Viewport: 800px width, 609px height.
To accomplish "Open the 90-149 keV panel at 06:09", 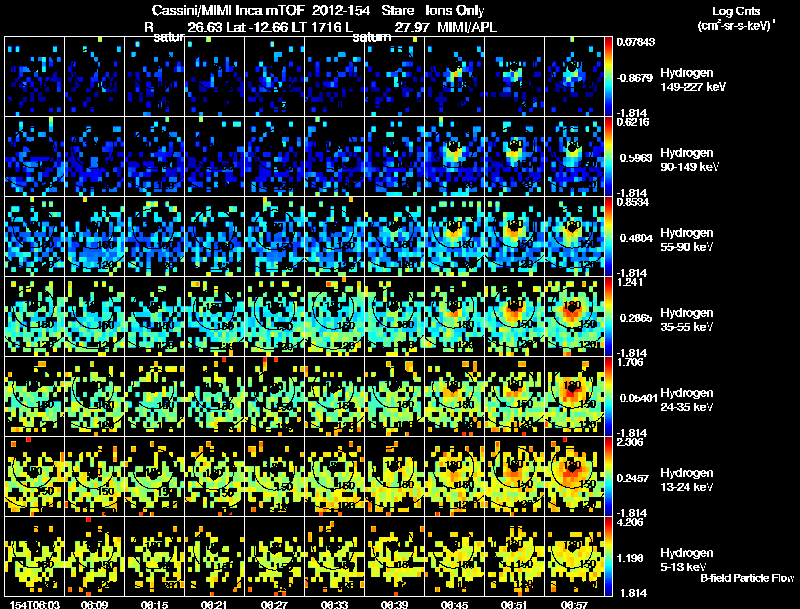I will click(x=94, y=157).
